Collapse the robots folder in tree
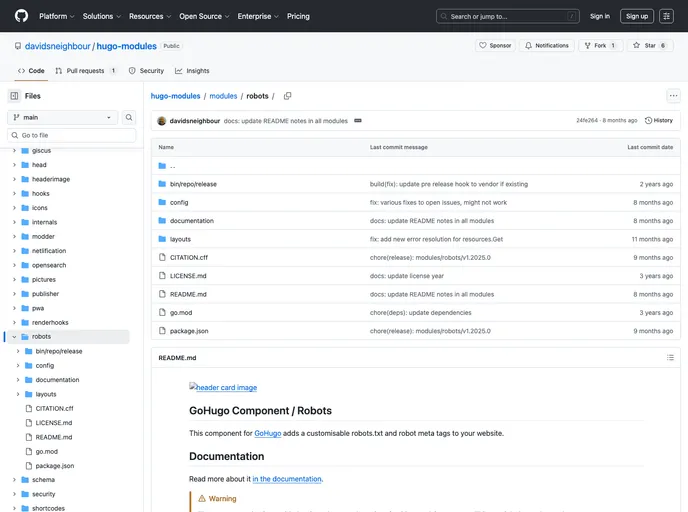Screen dimensions: 688x512 click(14, 337)
